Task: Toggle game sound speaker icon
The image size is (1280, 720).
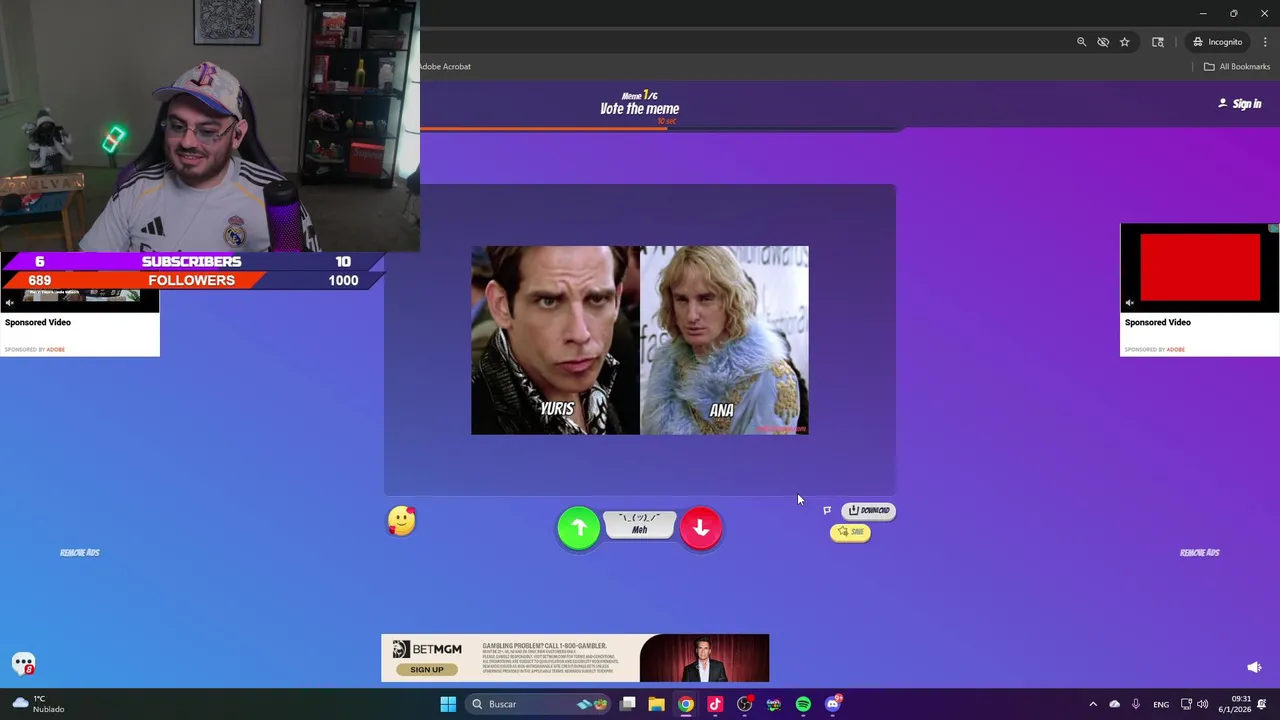Action: (x=1254, y=667)
